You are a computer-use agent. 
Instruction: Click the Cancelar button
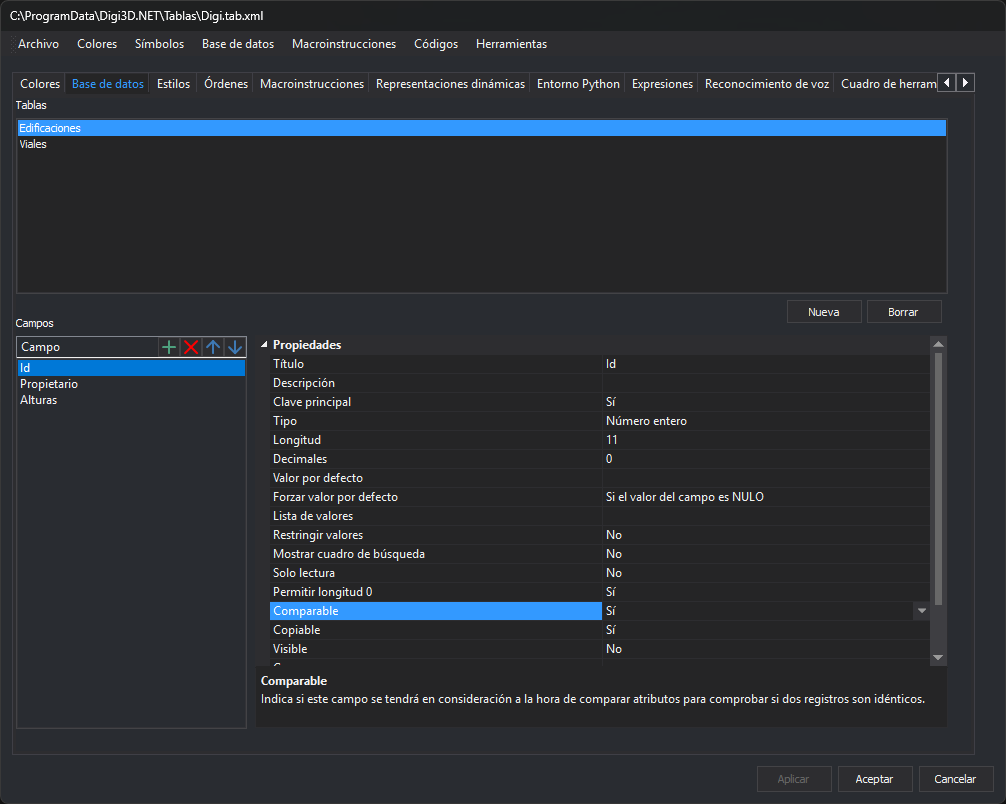(955, 779)
